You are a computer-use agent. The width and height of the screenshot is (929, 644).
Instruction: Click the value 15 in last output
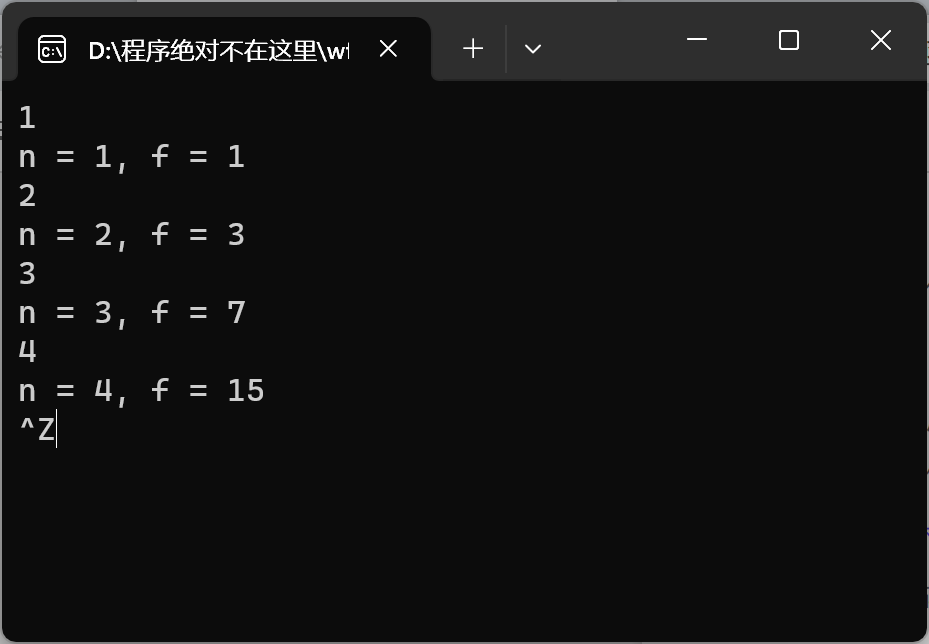tap(246, 390)
